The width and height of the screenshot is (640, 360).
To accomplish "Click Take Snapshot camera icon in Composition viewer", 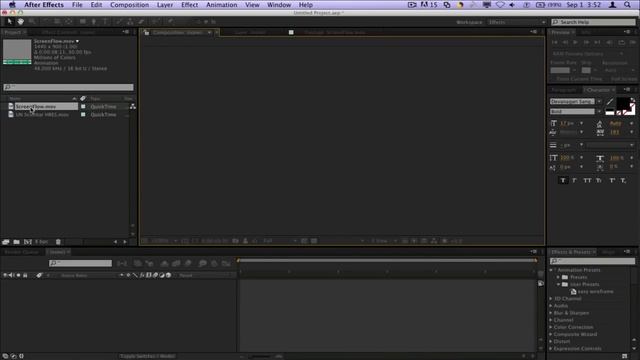I will pos(236,241).
